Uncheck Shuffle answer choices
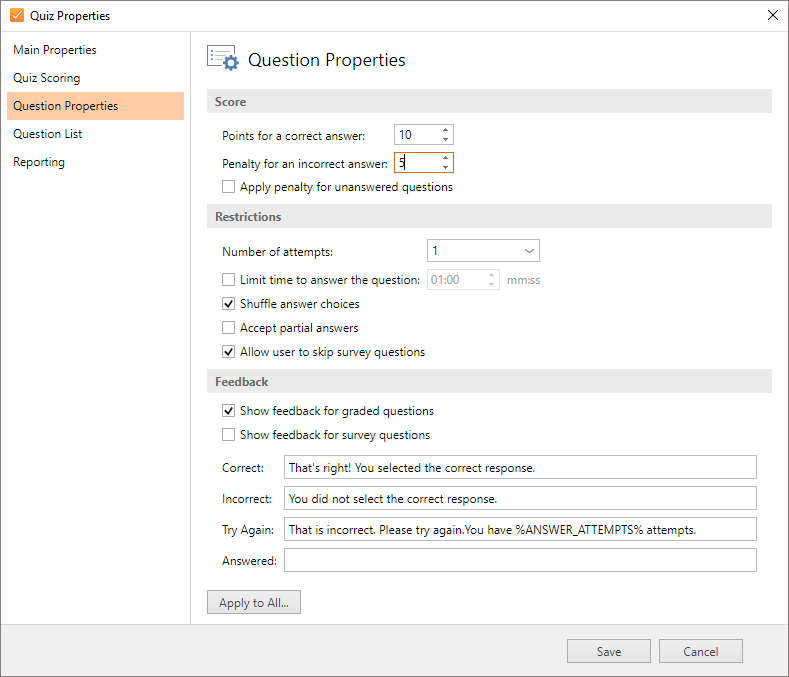789x677 pixels. [x=229, y=304]
